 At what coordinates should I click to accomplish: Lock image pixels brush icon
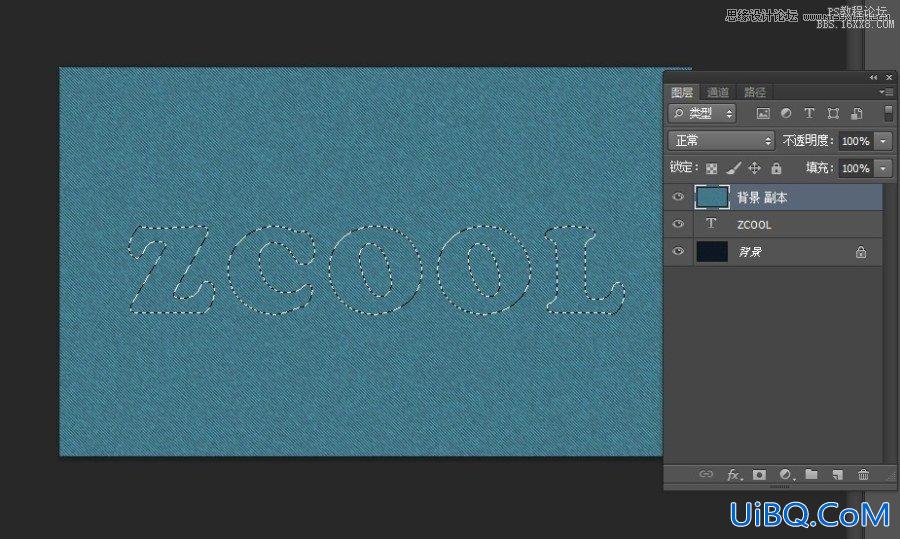click(733, 168)
